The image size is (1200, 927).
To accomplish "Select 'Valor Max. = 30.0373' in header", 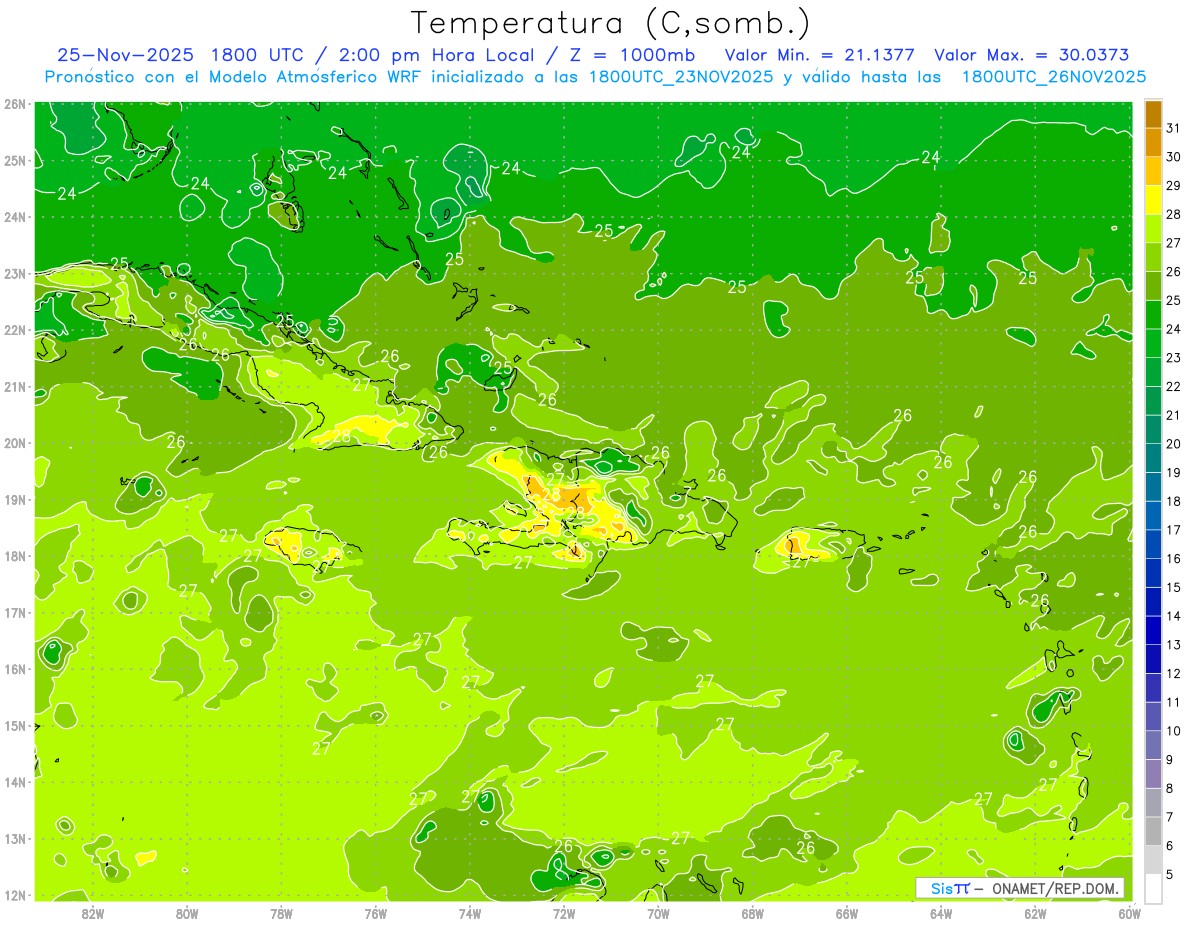I will 1032,56.
